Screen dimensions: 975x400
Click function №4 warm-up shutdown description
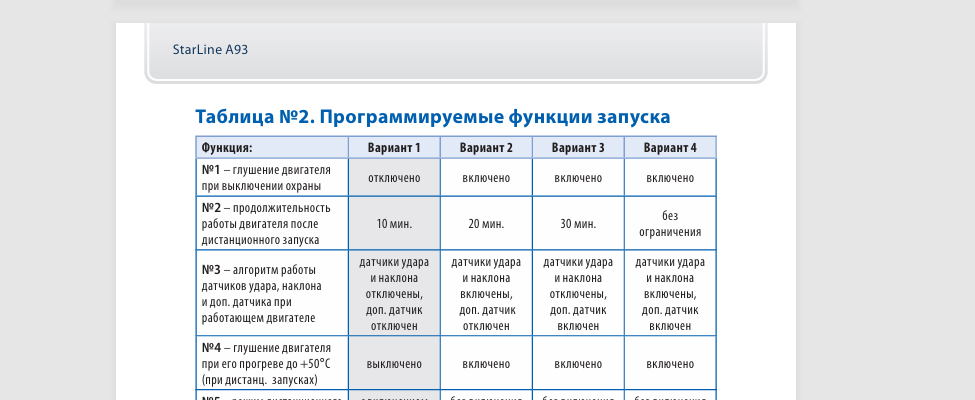coord(266,364)
